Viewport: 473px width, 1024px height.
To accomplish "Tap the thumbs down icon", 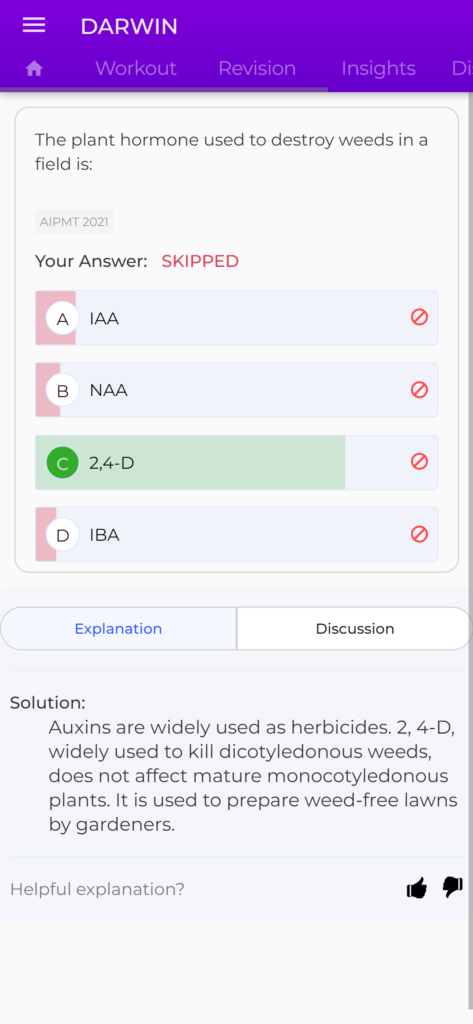I will point(453,887).
